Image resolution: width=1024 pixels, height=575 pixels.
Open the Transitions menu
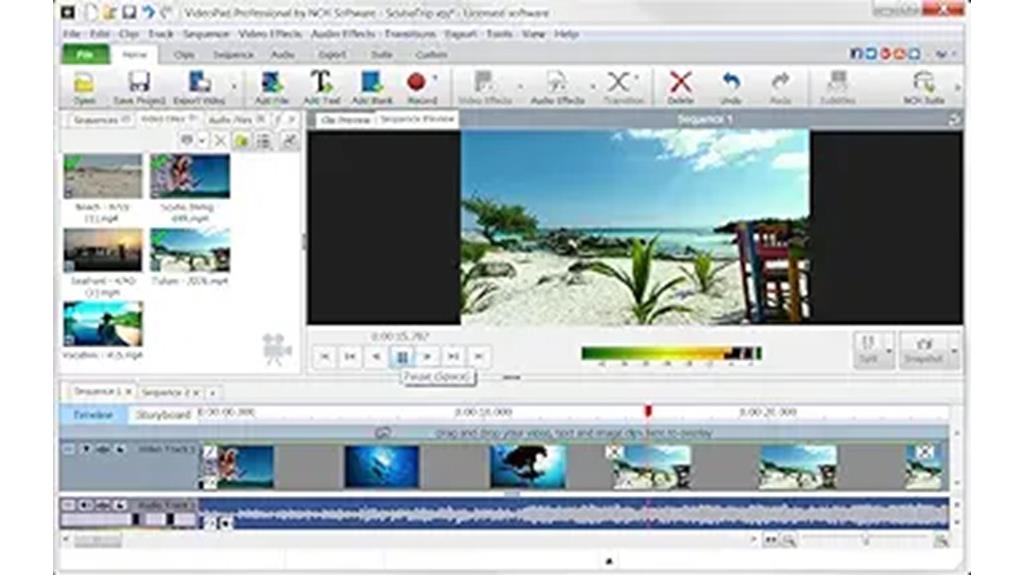pos(410,34)
